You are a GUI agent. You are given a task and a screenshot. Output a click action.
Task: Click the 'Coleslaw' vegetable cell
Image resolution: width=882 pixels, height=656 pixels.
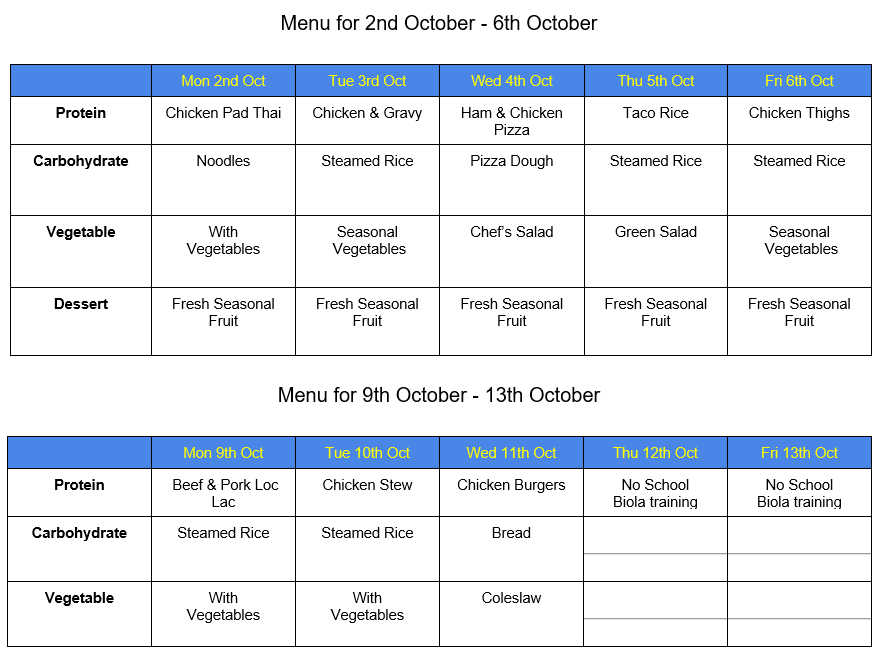coord(511,598)
